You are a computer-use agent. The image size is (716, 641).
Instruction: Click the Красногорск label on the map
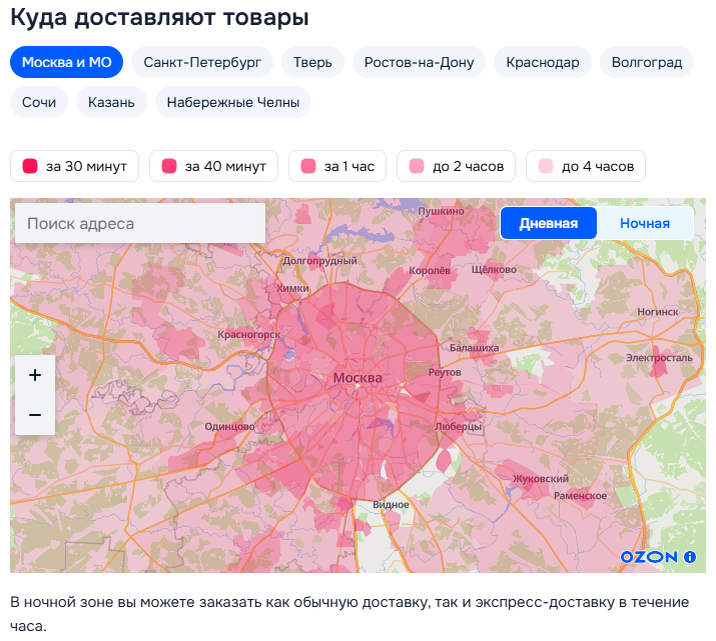(x=249, y=335)
